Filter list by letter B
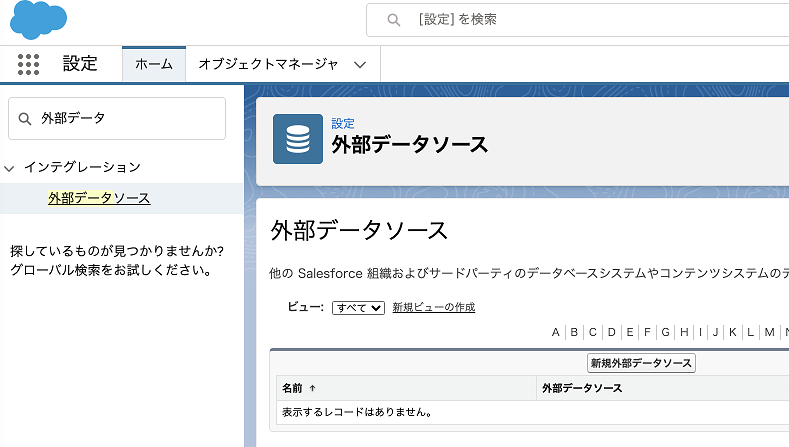 tap(574, 332)
